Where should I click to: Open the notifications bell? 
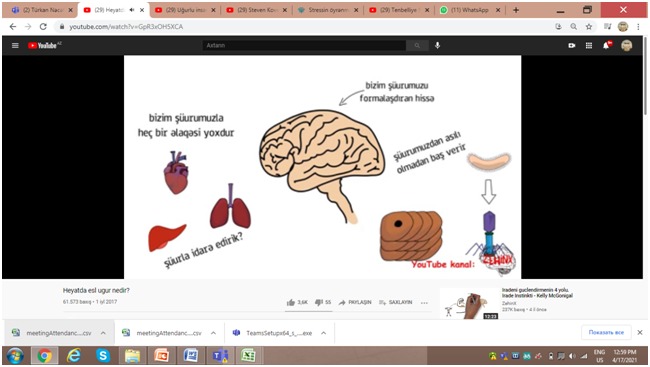606,45
